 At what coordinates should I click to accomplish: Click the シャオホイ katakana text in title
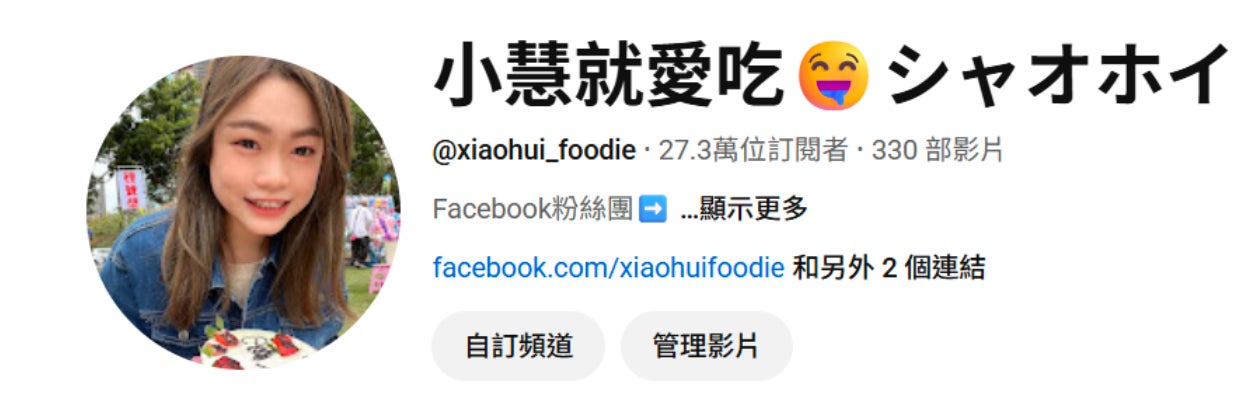coord(1058,77)
